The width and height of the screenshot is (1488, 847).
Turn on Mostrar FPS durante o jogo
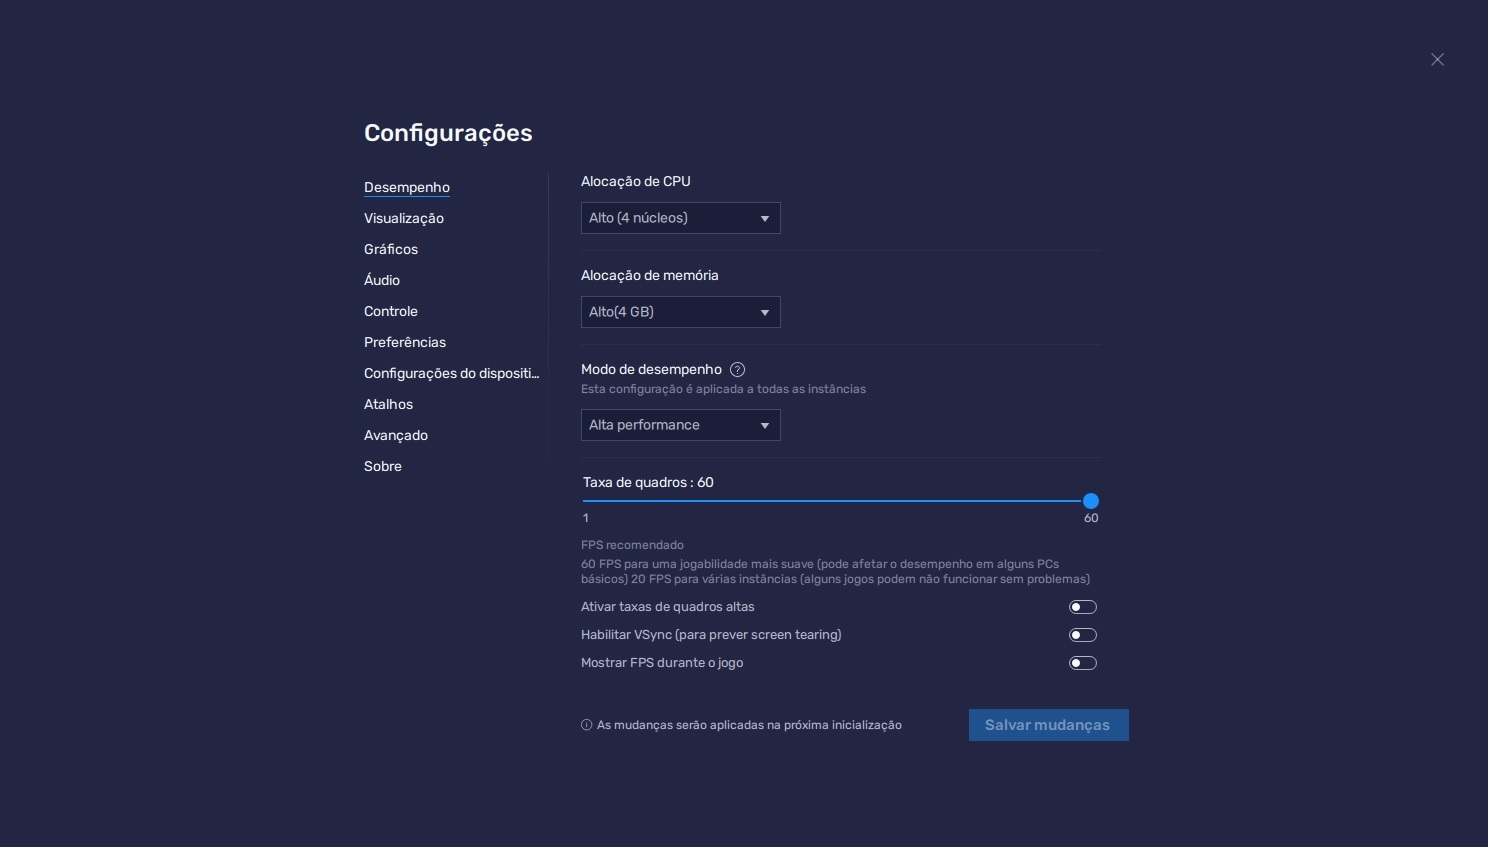[1083, 663]
